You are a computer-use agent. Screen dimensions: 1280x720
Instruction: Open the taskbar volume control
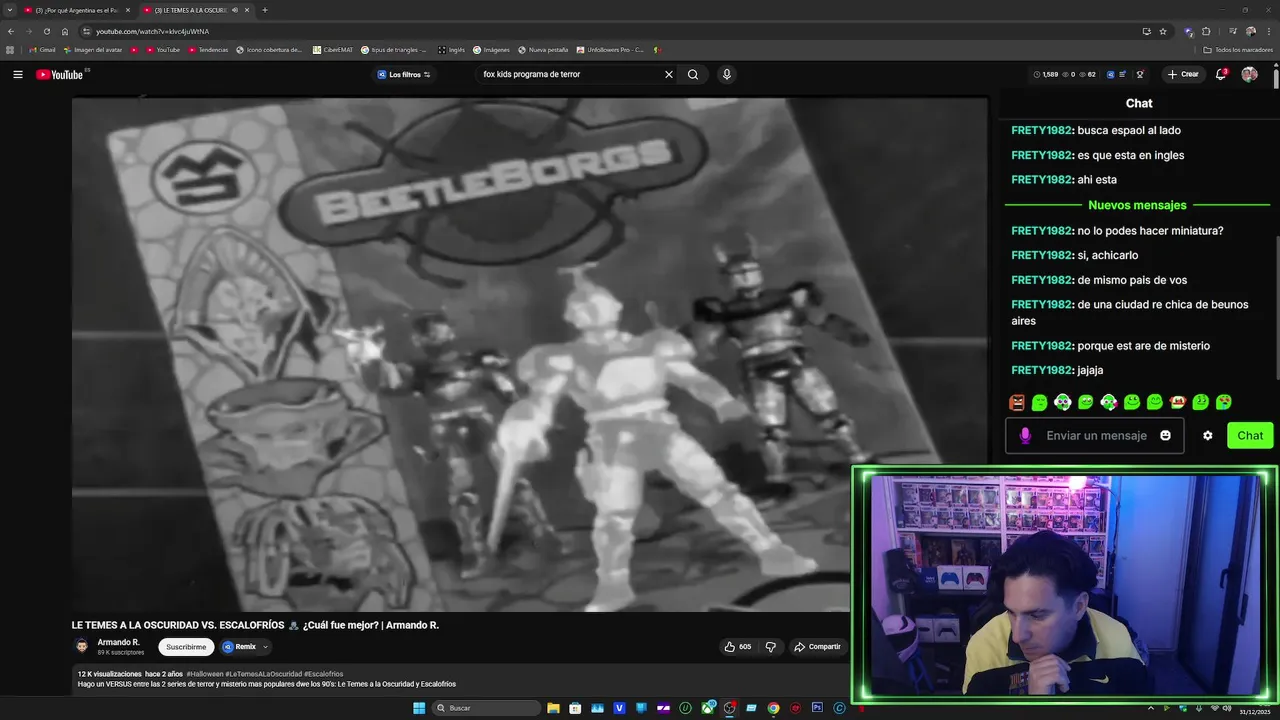click(1228, 708)
